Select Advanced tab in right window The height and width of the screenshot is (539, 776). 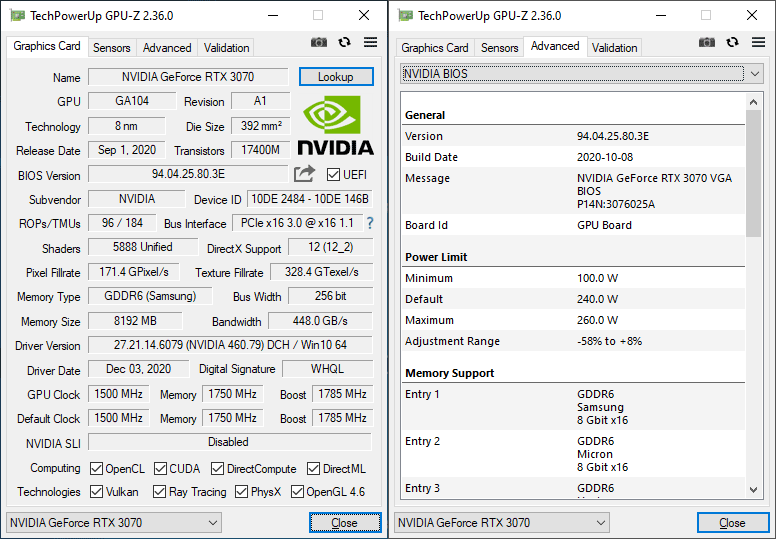(555, 47)
